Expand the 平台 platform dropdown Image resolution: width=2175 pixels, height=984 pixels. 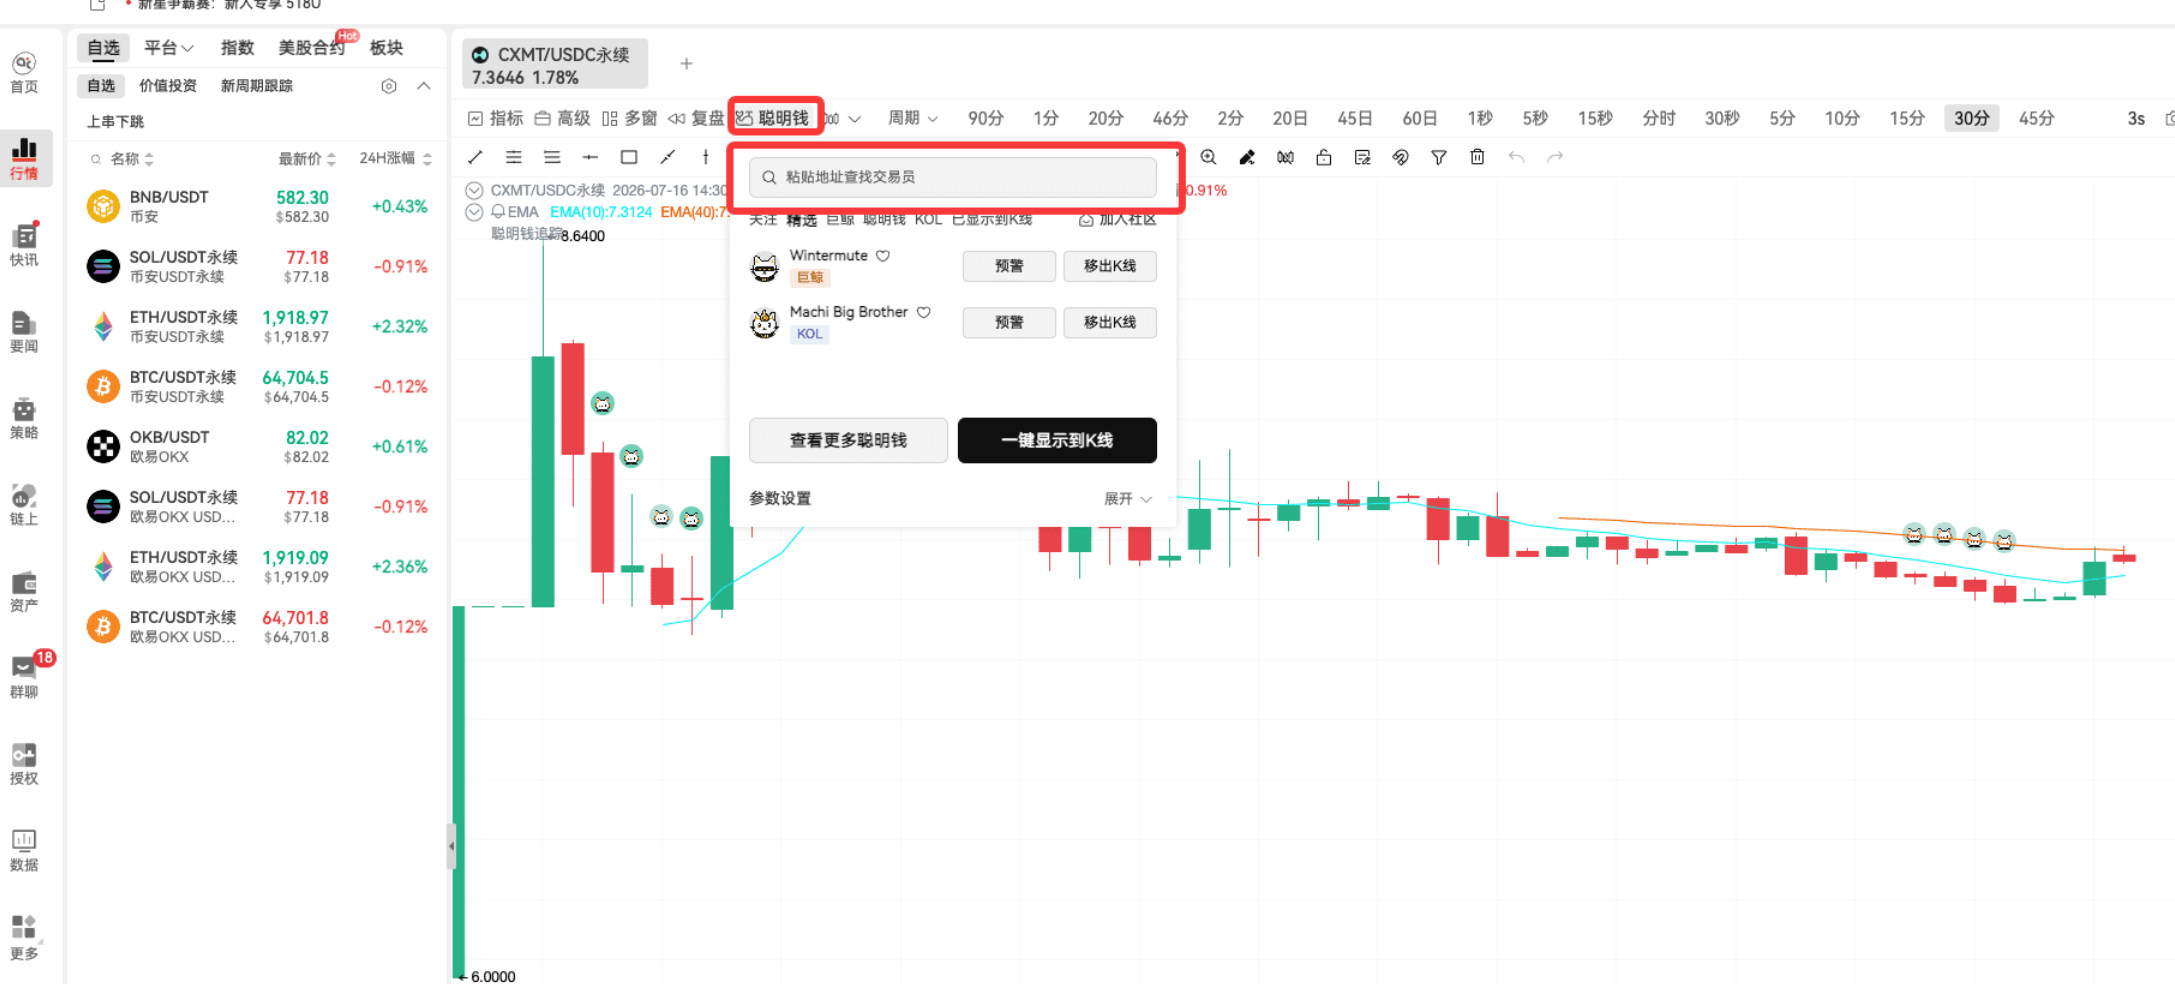pyautogui.click(x=168, y=48)
